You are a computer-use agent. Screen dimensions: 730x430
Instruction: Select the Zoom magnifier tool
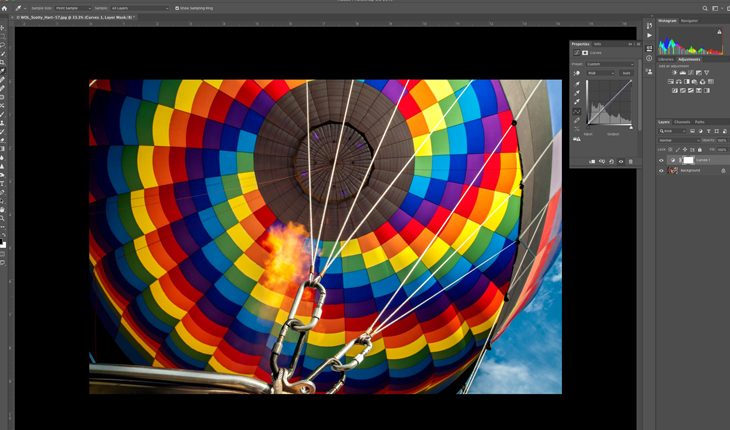click(x=2, y=218)
